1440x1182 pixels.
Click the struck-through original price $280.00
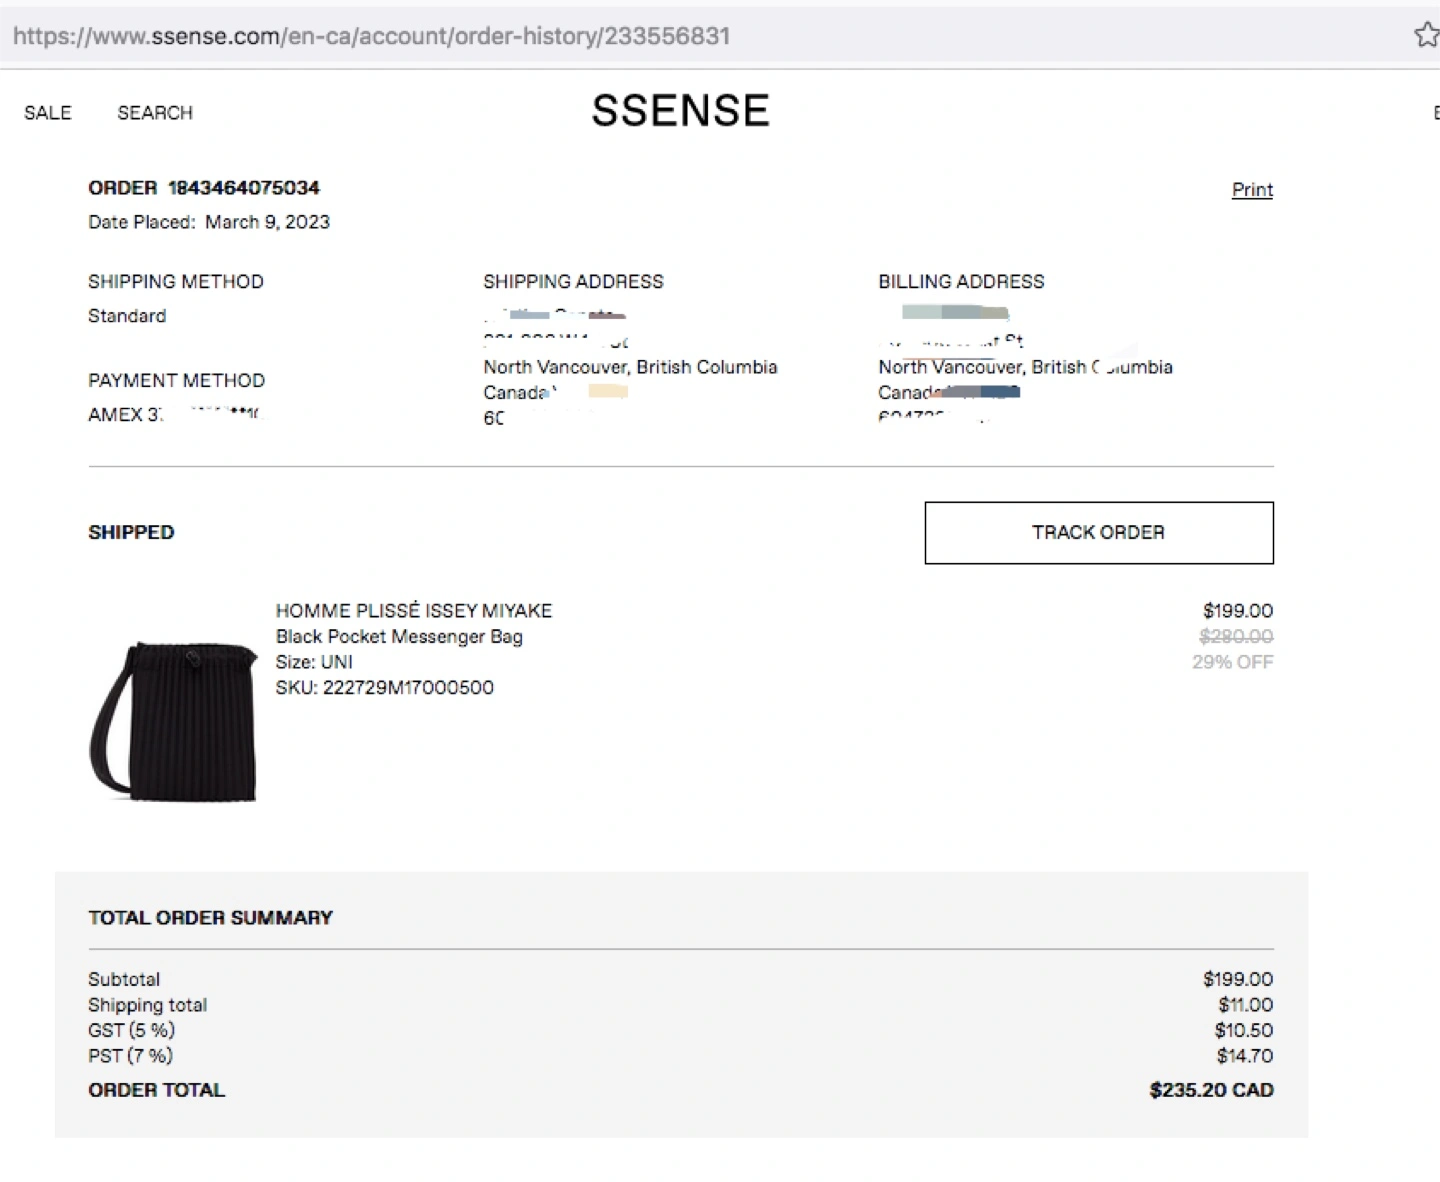pos(1236,637)
